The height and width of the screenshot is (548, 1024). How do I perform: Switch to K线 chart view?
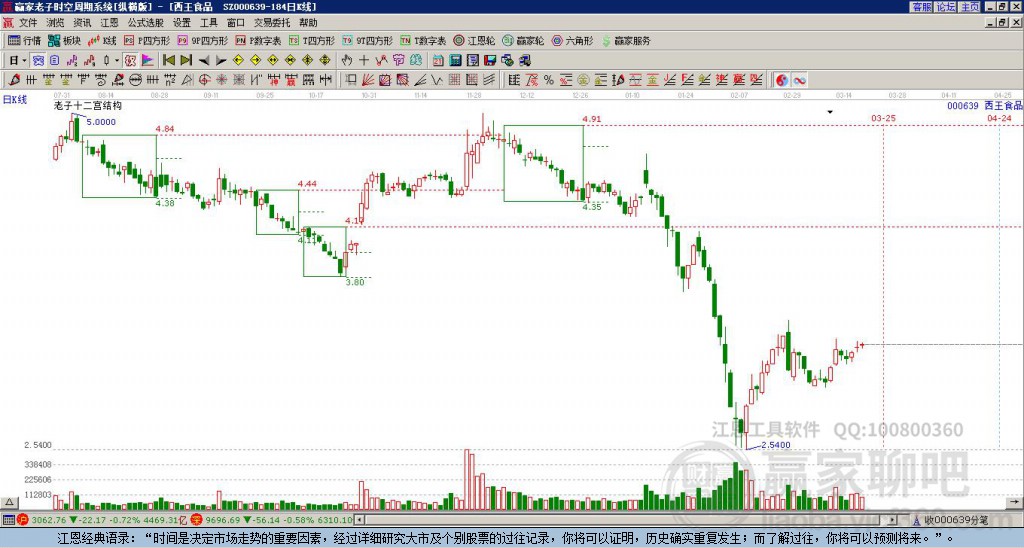point(102,40)
